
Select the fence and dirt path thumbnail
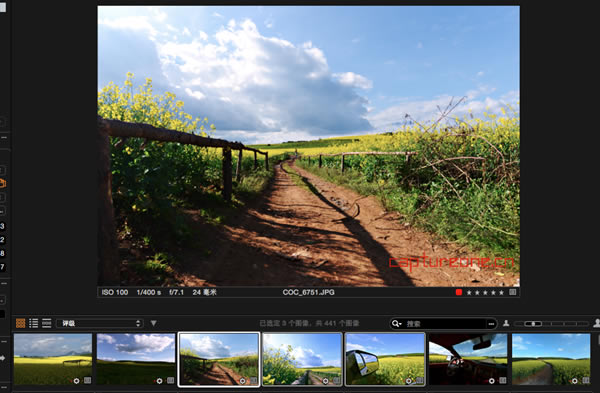pos(219,359)
